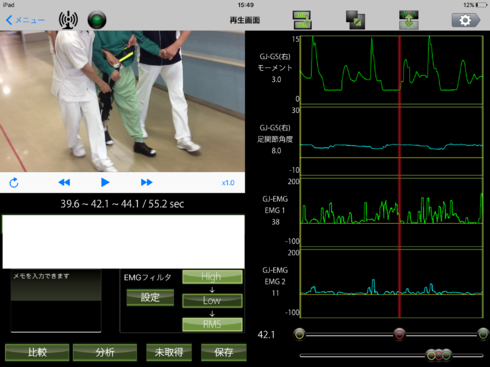Rewind the video playback
The width and height of the screenshot is (490, 367).
[64, 182]
